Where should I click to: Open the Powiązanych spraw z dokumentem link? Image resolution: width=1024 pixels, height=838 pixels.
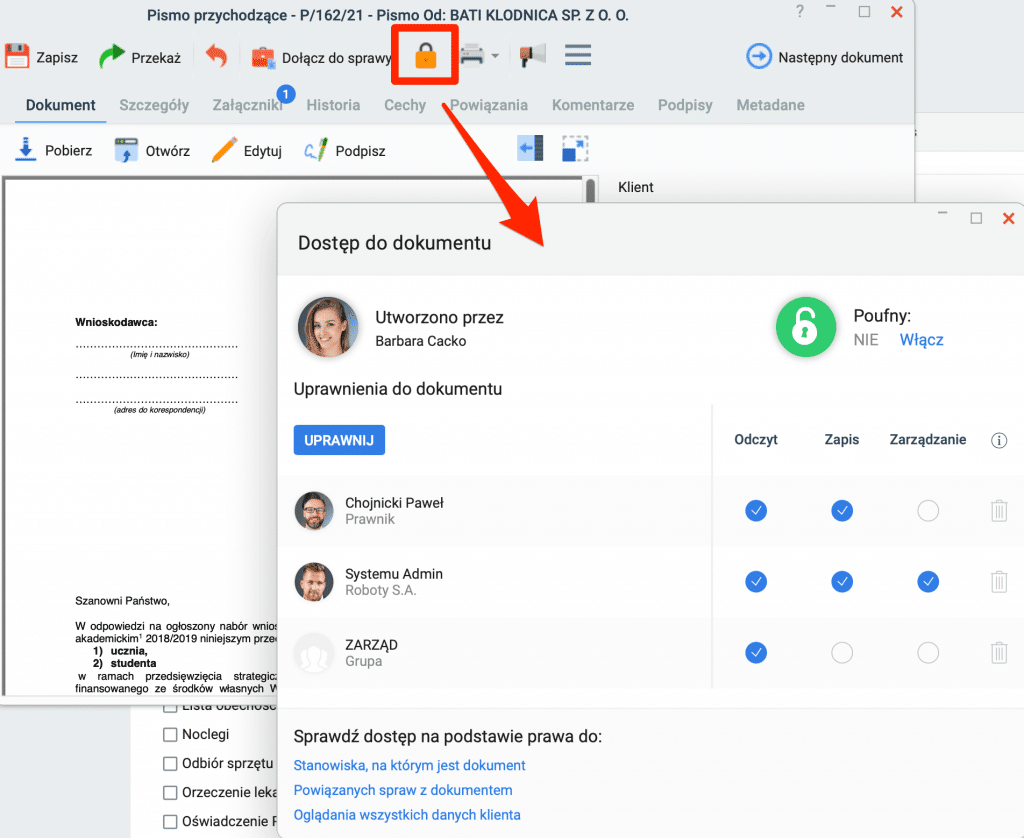coord(403,790)
